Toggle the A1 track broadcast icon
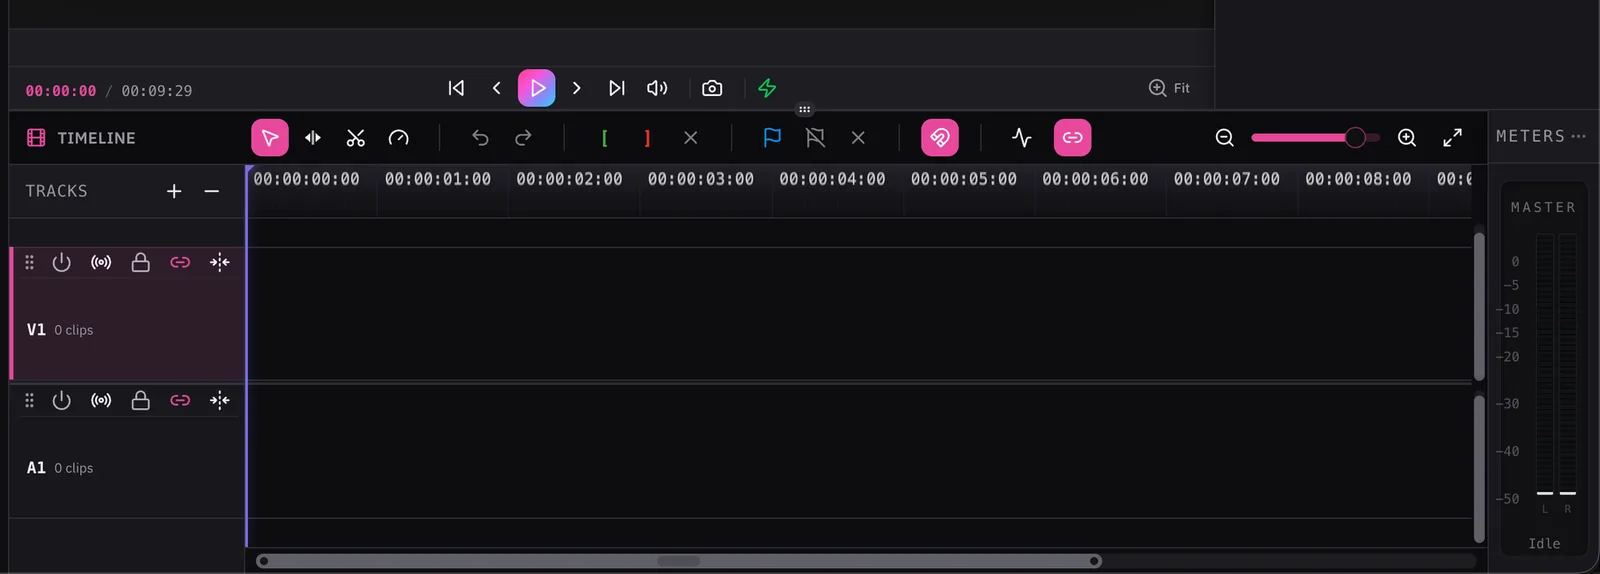This screenshot has height=574, width=1600. pos(101,400)
